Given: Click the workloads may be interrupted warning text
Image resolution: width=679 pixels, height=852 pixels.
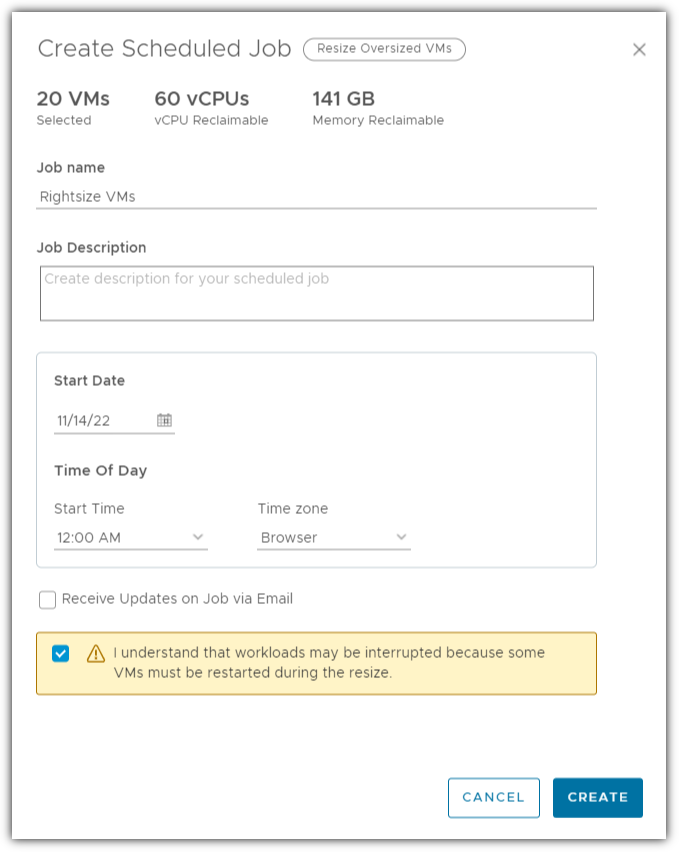Looking at the screenshot, I should [x=329, y=663].
